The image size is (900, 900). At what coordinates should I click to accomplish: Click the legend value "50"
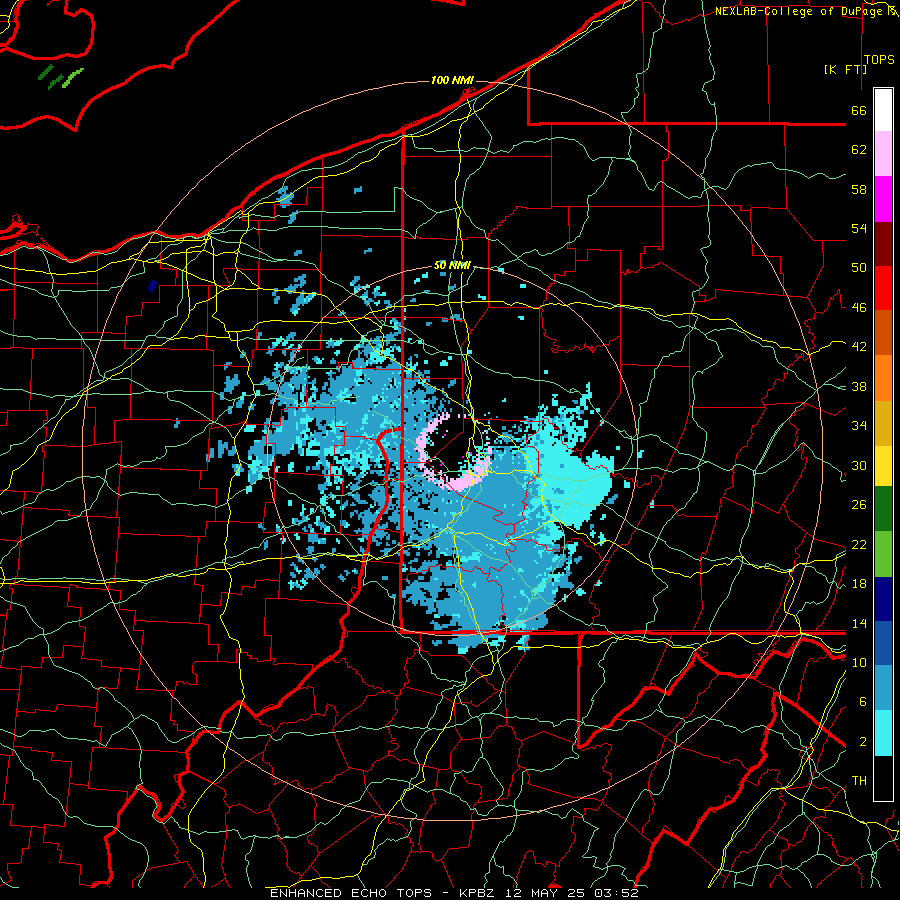point(859,268)
